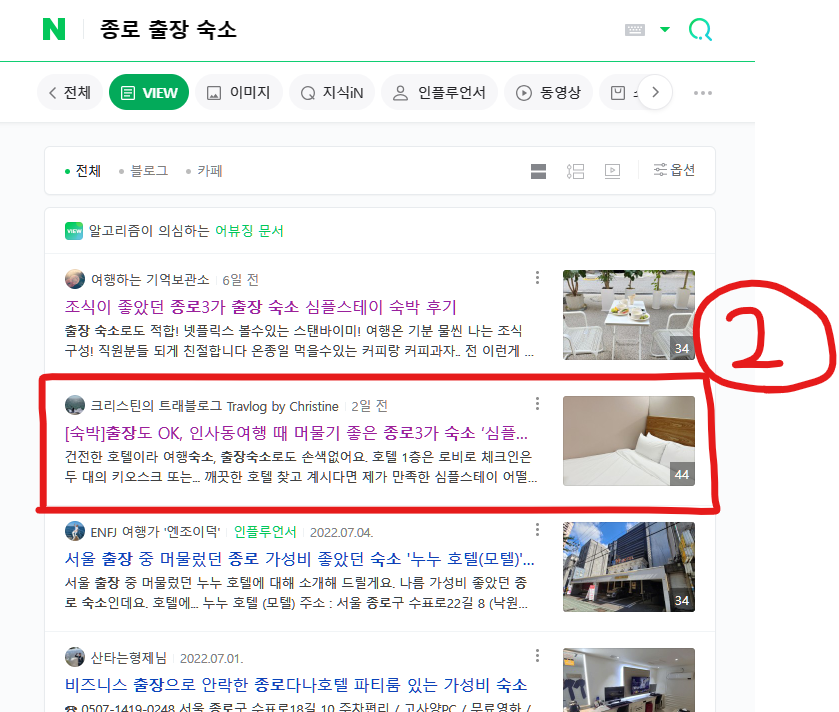Viewport: 839px width, 712px height.
Task: Open post '[숙박]출장도 OK, 인사동여행'
Action: point(296,433)
